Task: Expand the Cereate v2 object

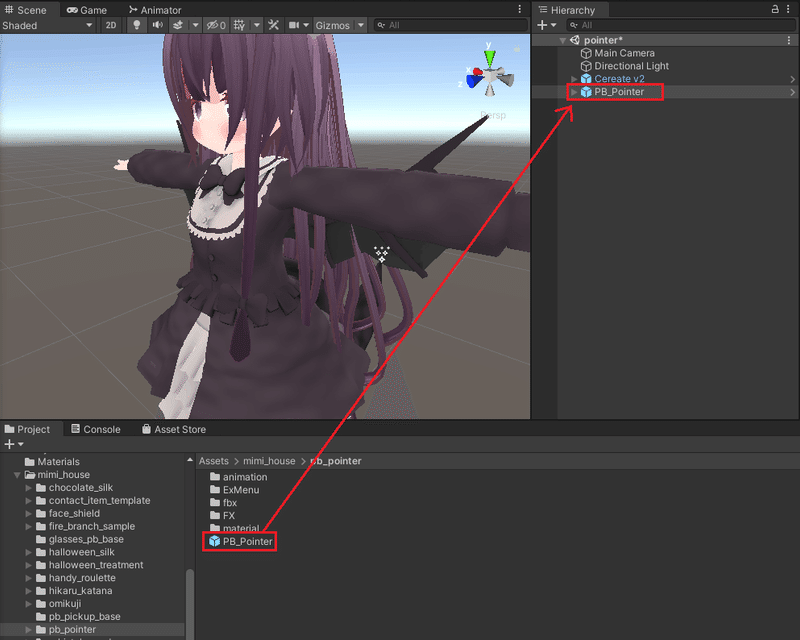Action: pyautogui.click(x=574, y=79)
